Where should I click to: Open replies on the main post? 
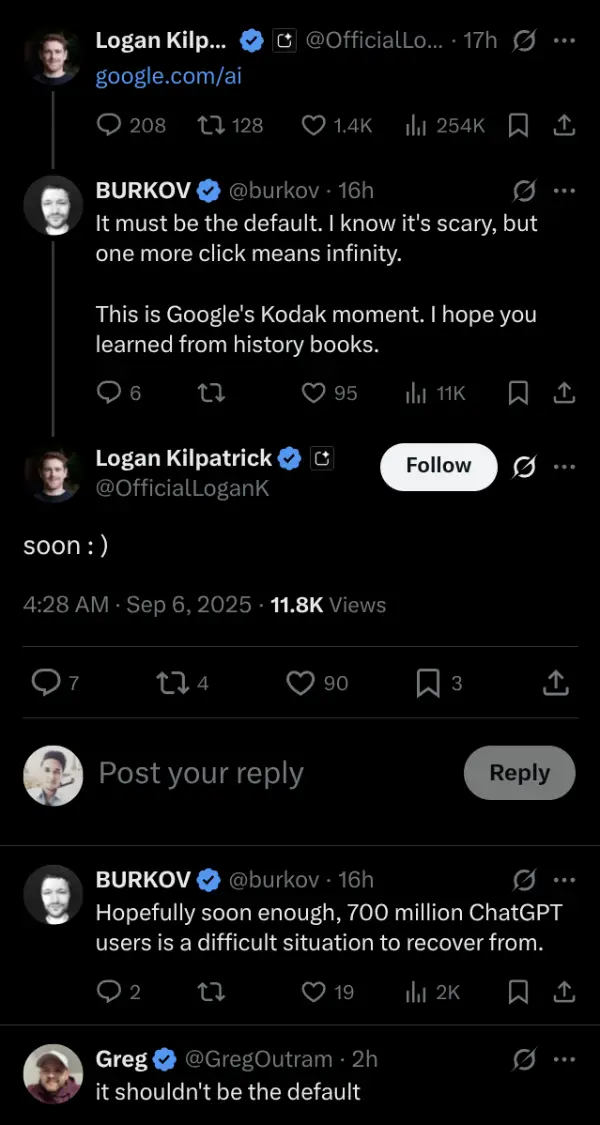[x=45, y=682]
